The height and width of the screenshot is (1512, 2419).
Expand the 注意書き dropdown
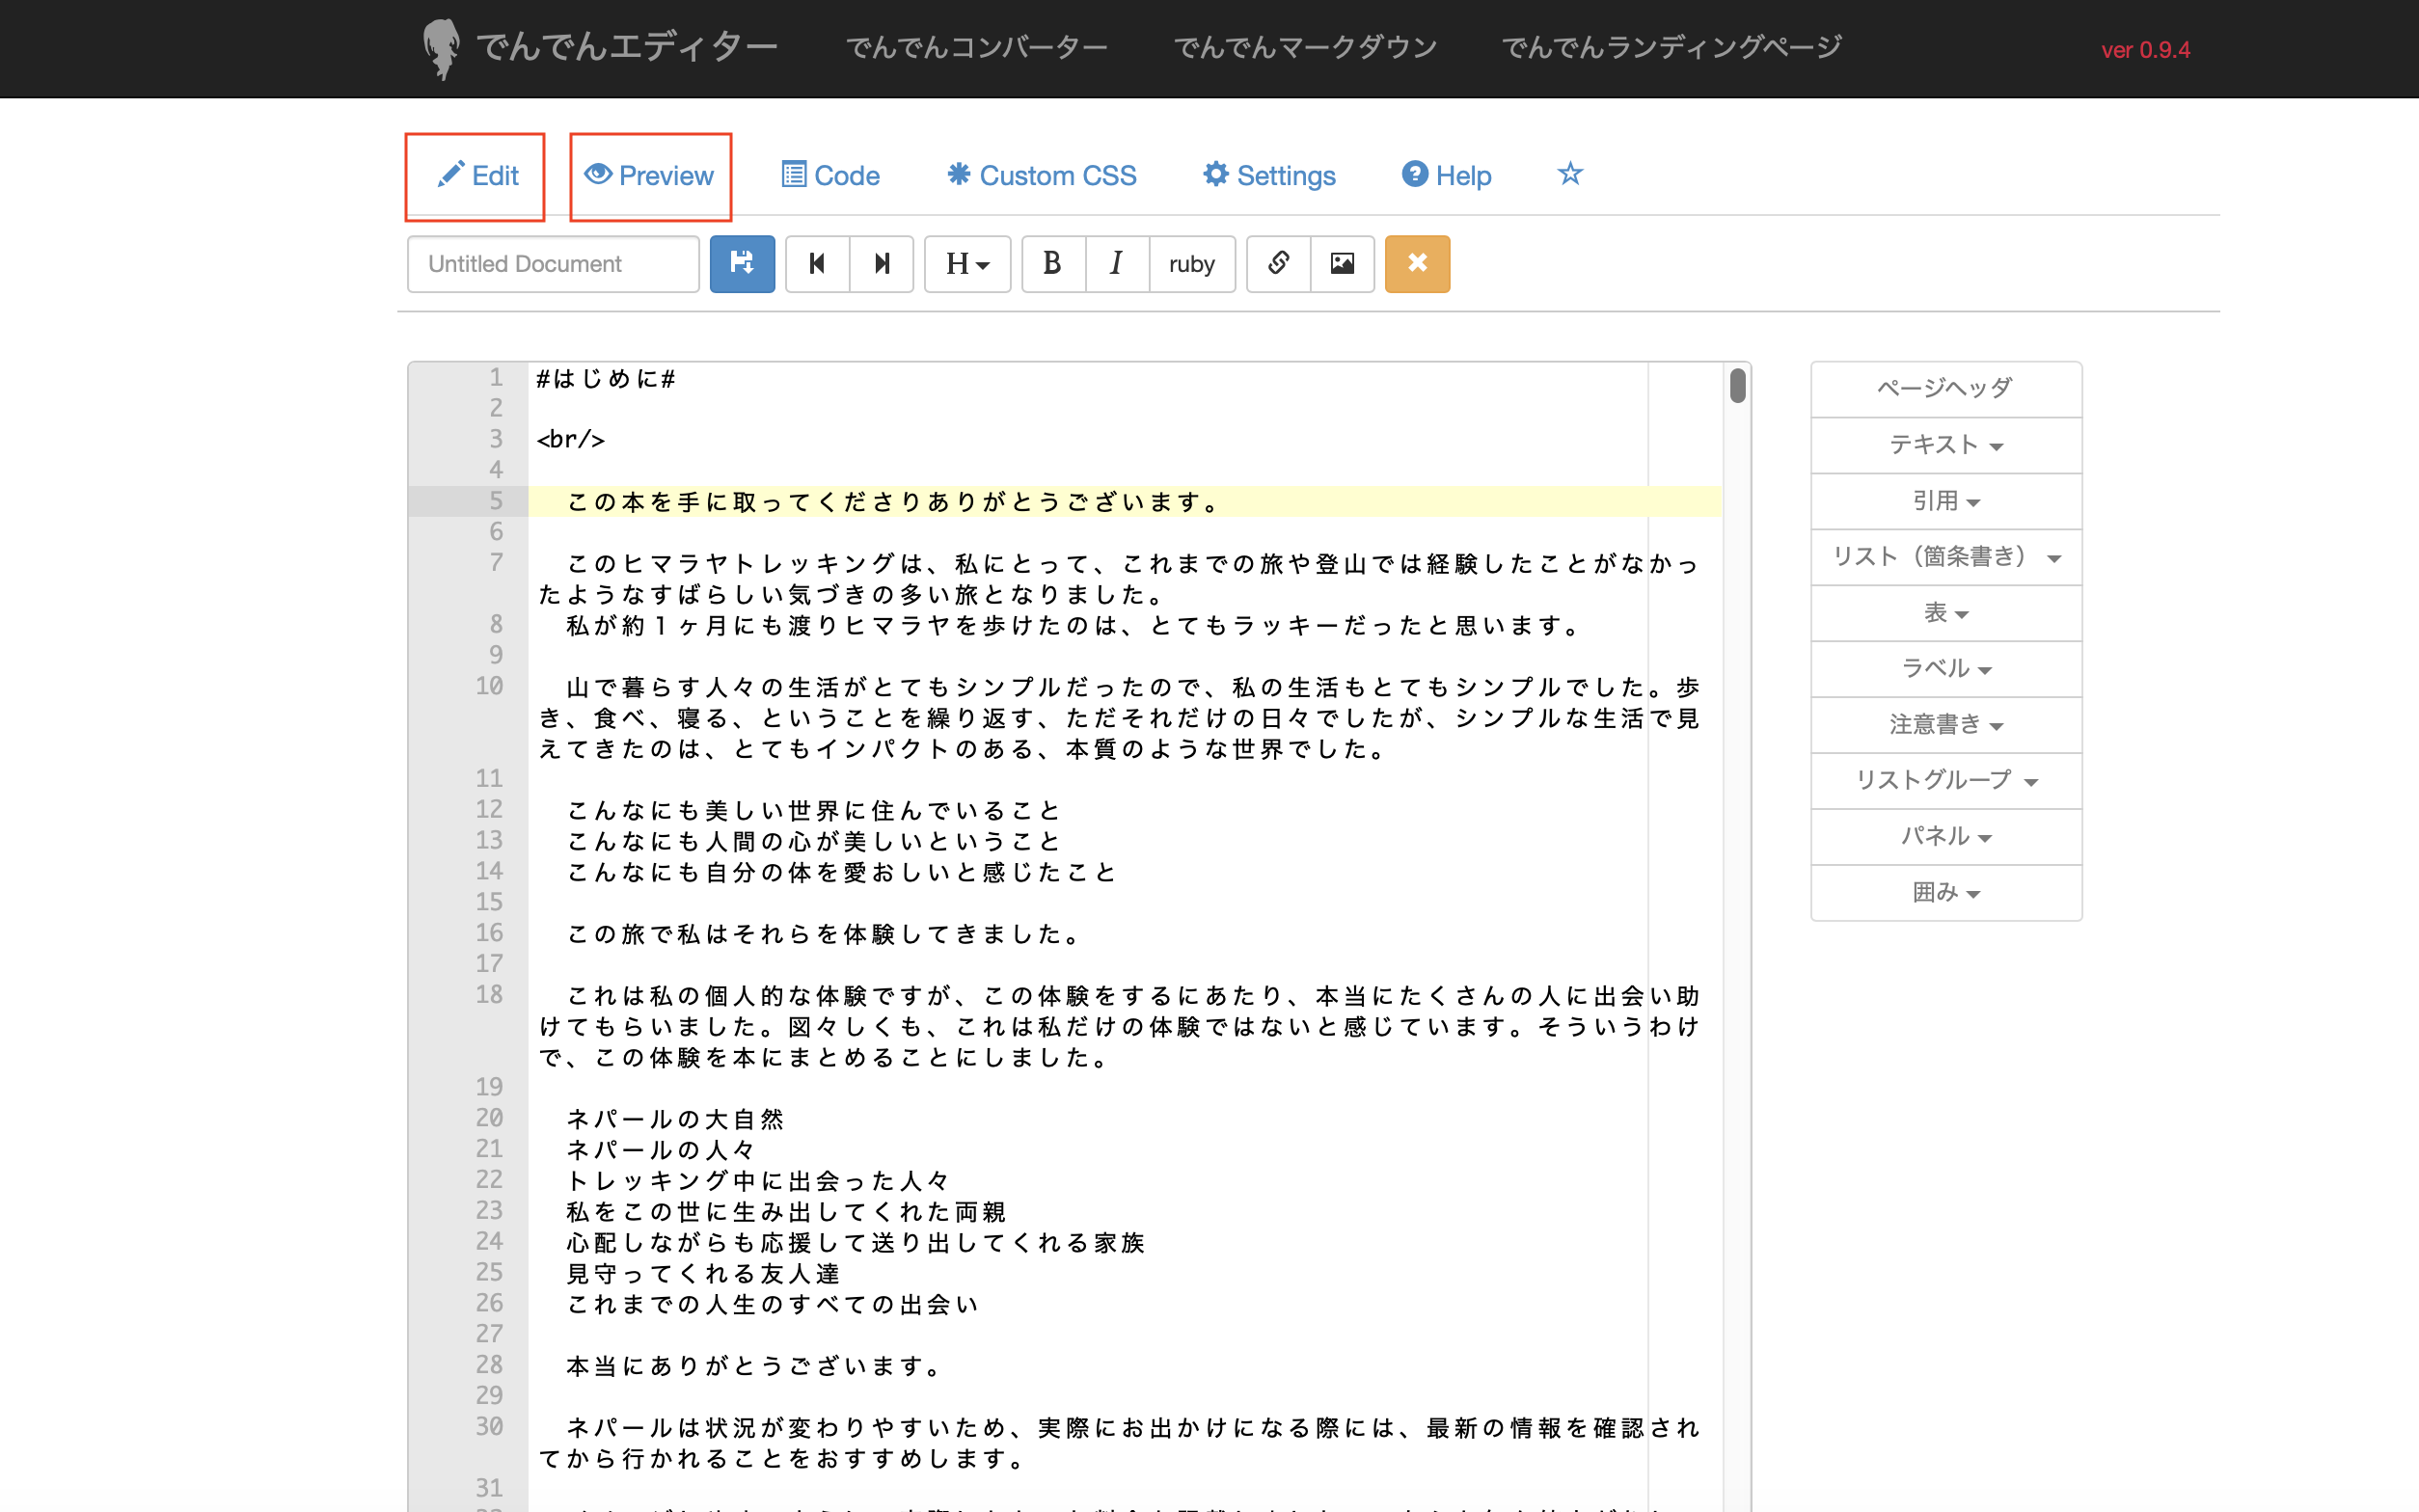coord(1946,725)
